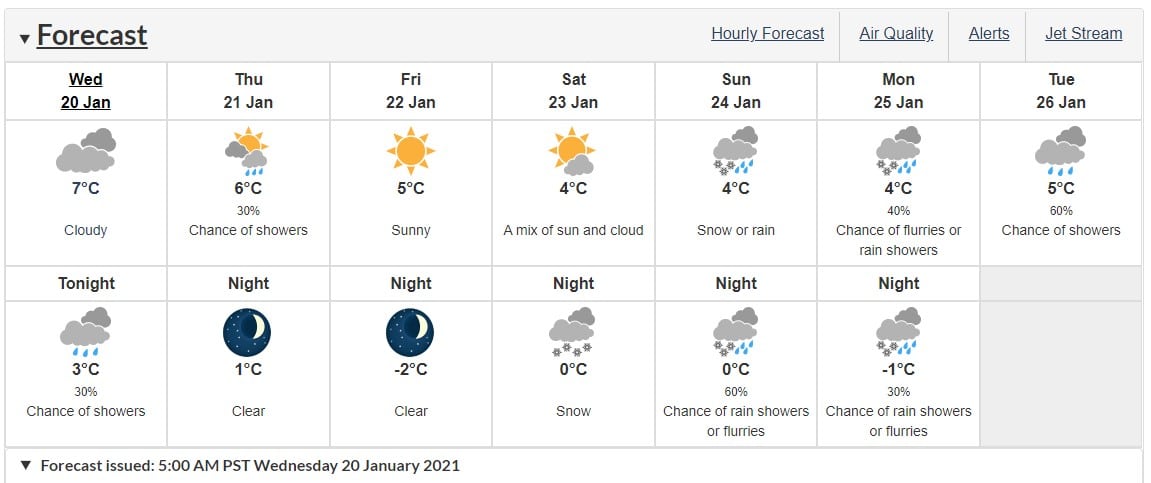This screenshot has height=483, width=1151.
Task: Click Thursday's chance of showers icon
Action: point(248,151)
